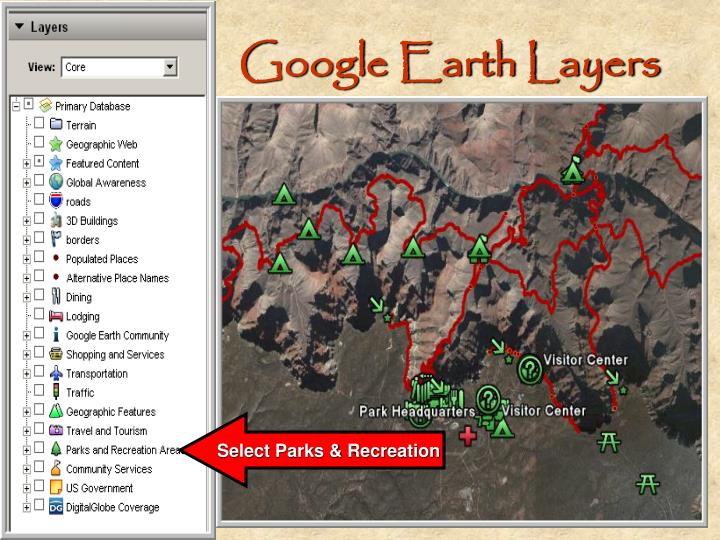Image resolution: width=720 pixels, height=540 pixels.
Task: Click the Google Earth Community label
Action: (x=118, y=335)
